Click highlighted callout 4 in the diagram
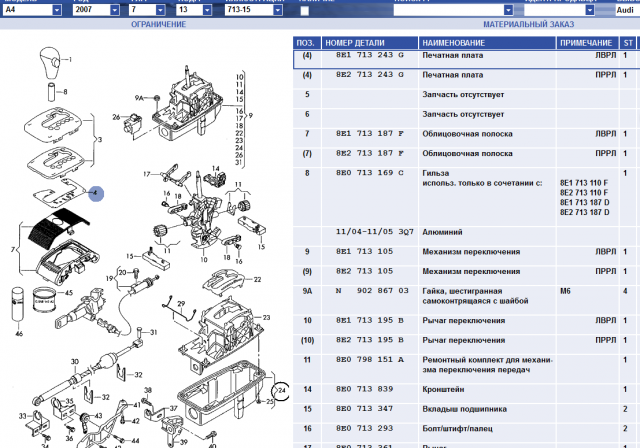The width and height of the screenshot is (640, 448). pos(96,193)
